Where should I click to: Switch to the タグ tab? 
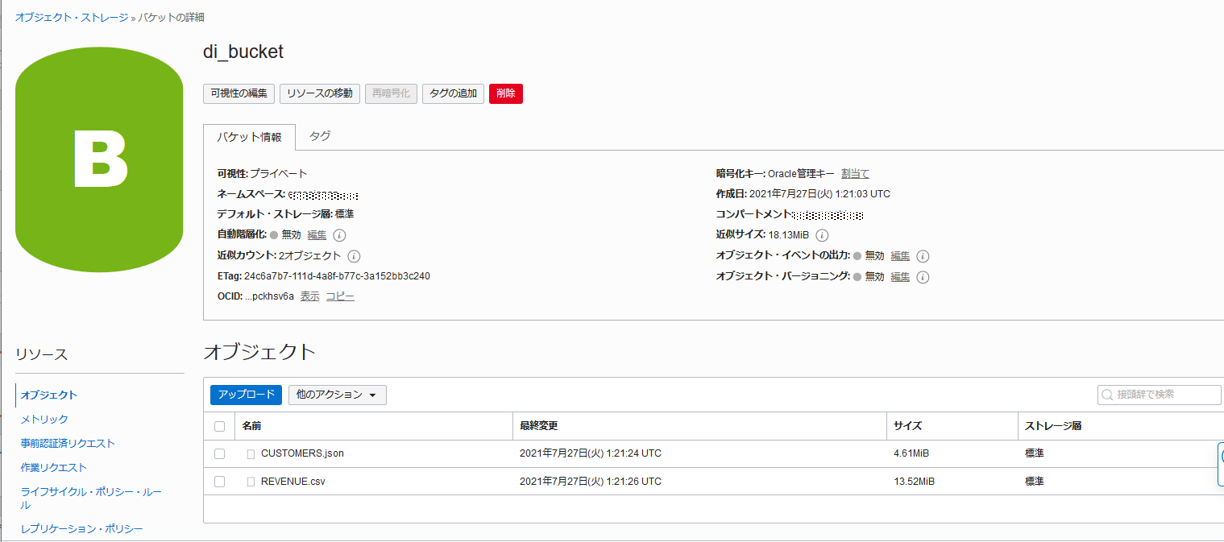click(x=319, y=136)
